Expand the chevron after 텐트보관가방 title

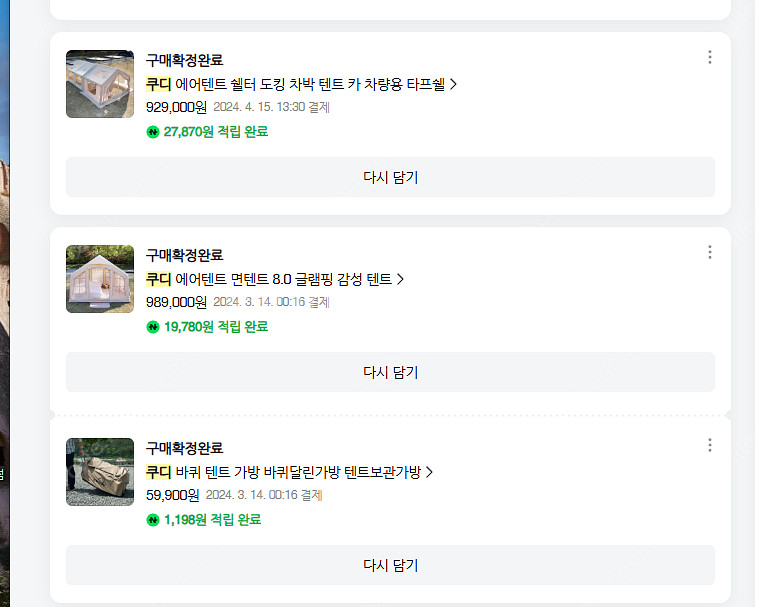coord(430,472)
